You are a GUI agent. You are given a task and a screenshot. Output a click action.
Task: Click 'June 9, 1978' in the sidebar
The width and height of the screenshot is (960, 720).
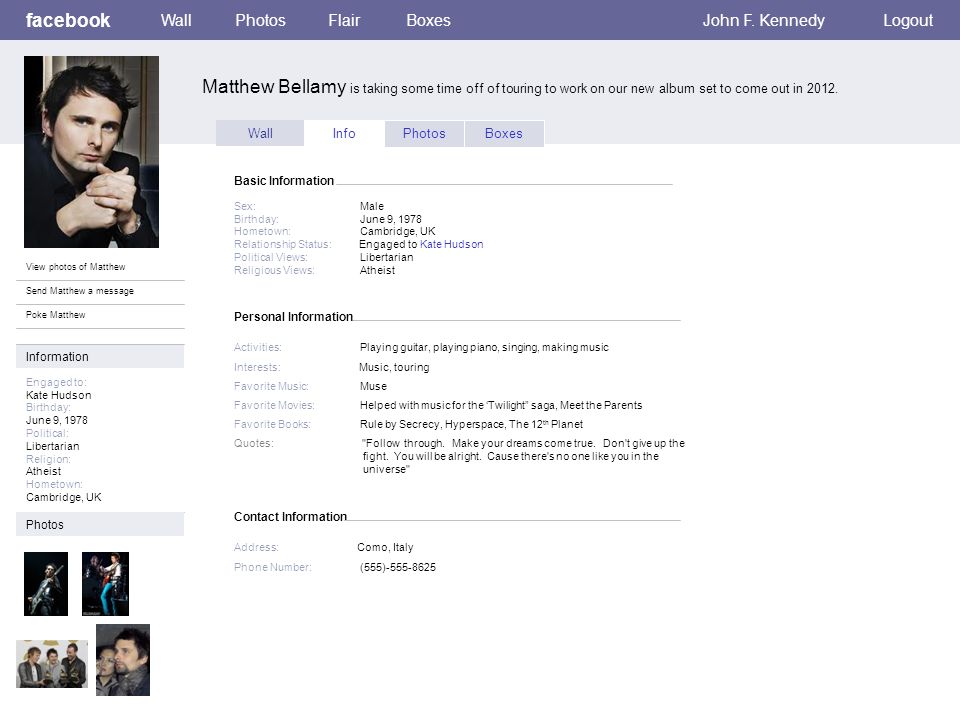click(x=57, y=421)
